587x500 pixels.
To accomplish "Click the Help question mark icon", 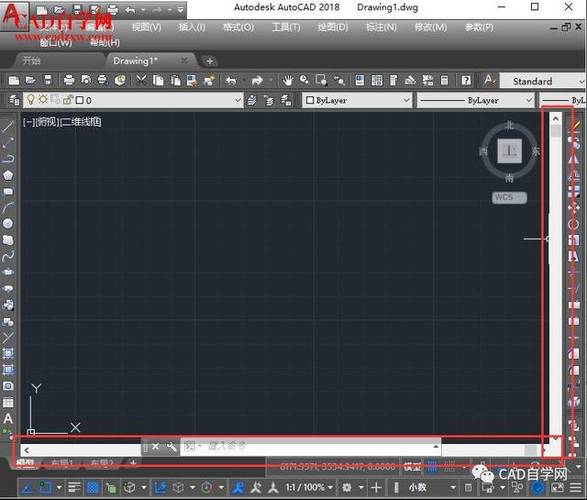I will pos(466,80).
